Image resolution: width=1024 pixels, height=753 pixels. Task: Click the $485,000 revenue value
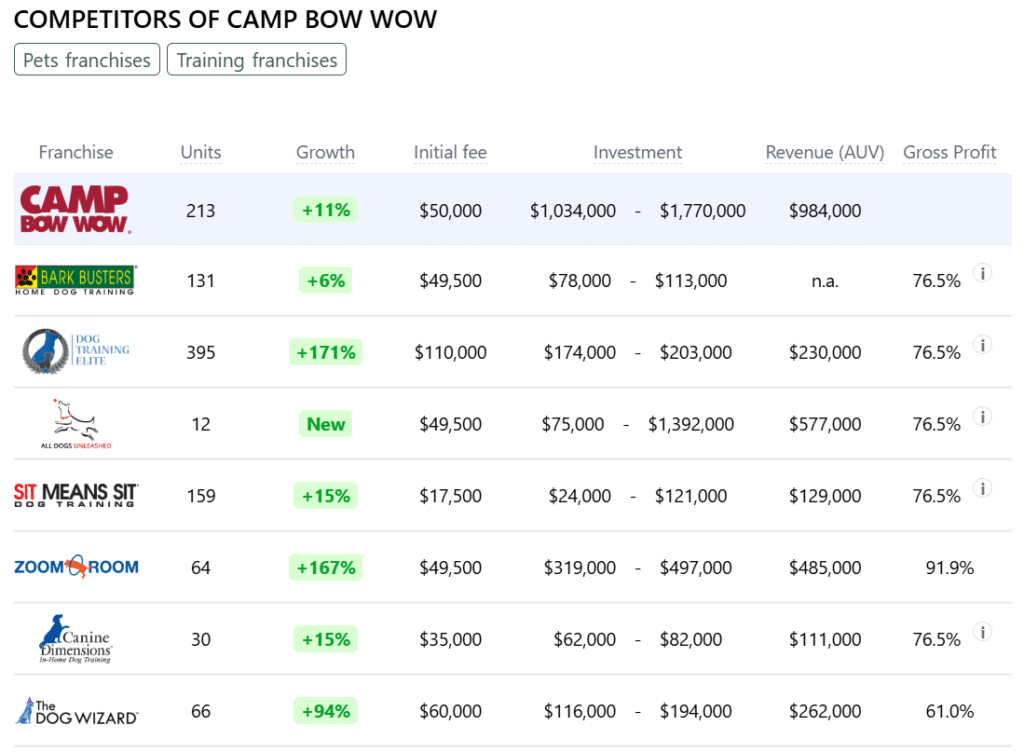[x=825, y=568]
